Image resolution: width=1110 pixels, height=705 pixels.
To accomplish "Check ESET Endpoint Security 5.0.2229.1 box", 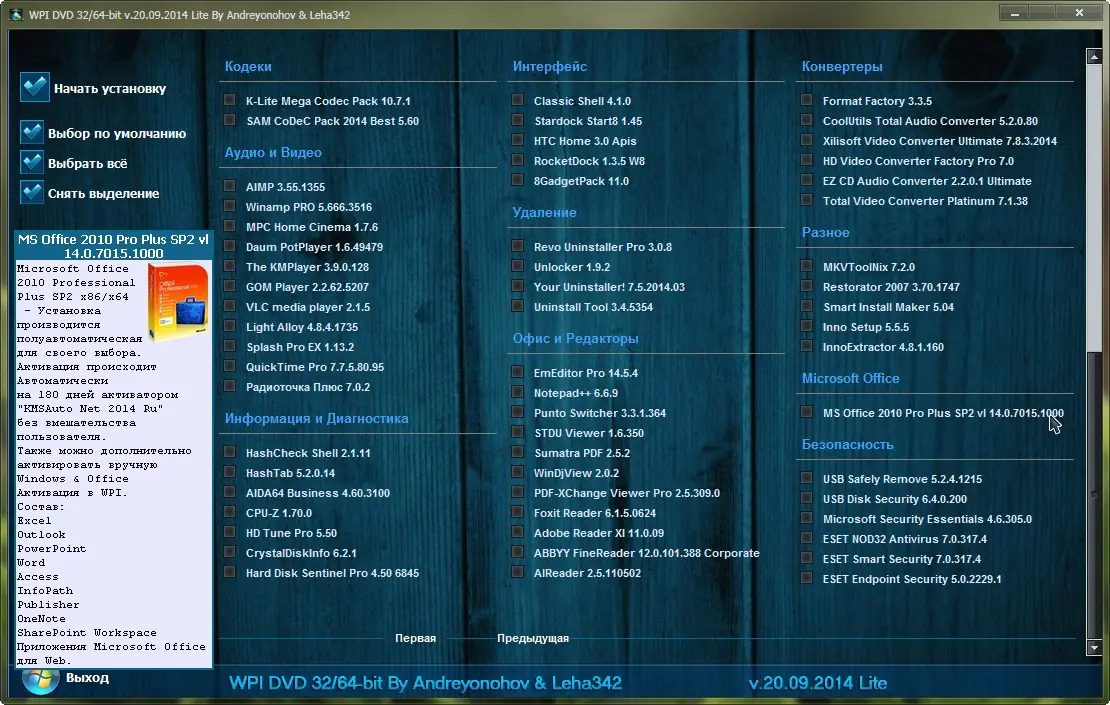I will coord(806,578).
